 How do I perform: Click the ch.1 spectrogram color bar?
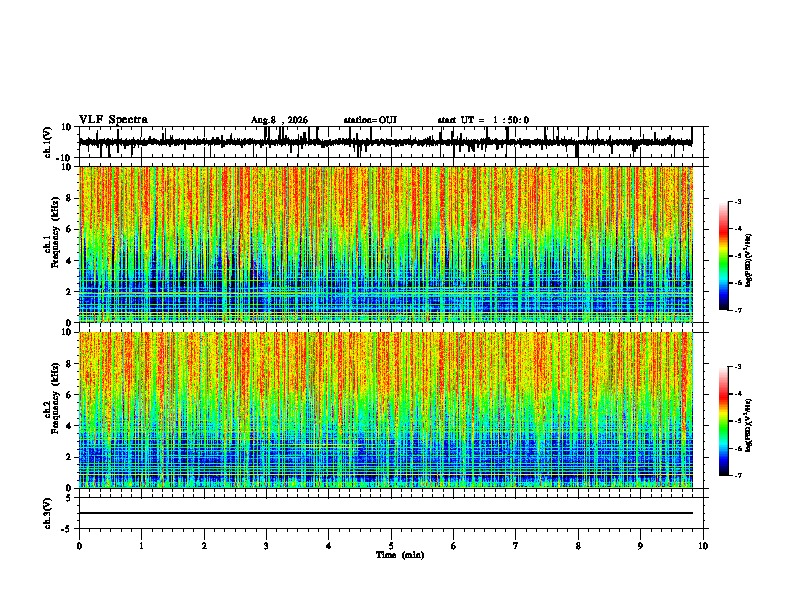click(x=724, y=256)
